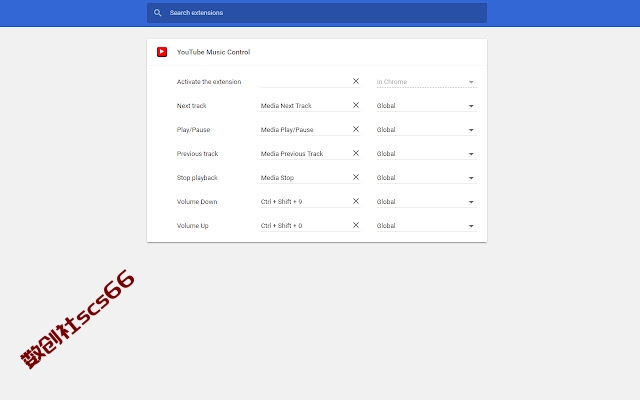Screen dimensions: 640x400
Task: Click the YouTube Music Control extension icon
Action: pos(162,52)
